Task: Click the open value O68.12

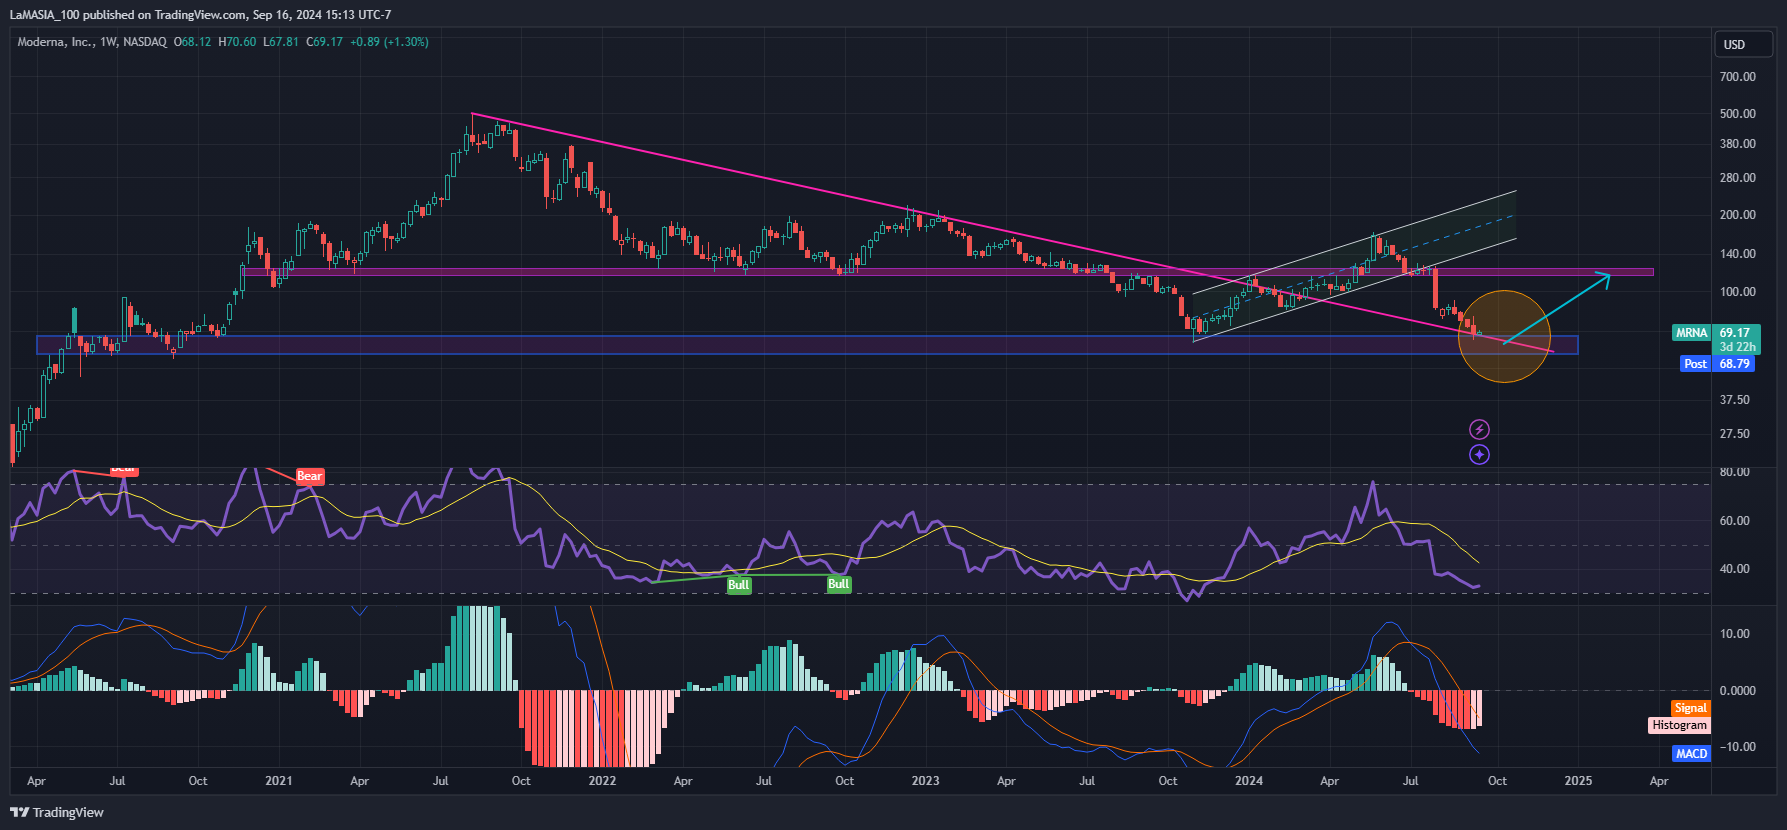Action: [x=193, y=42]
